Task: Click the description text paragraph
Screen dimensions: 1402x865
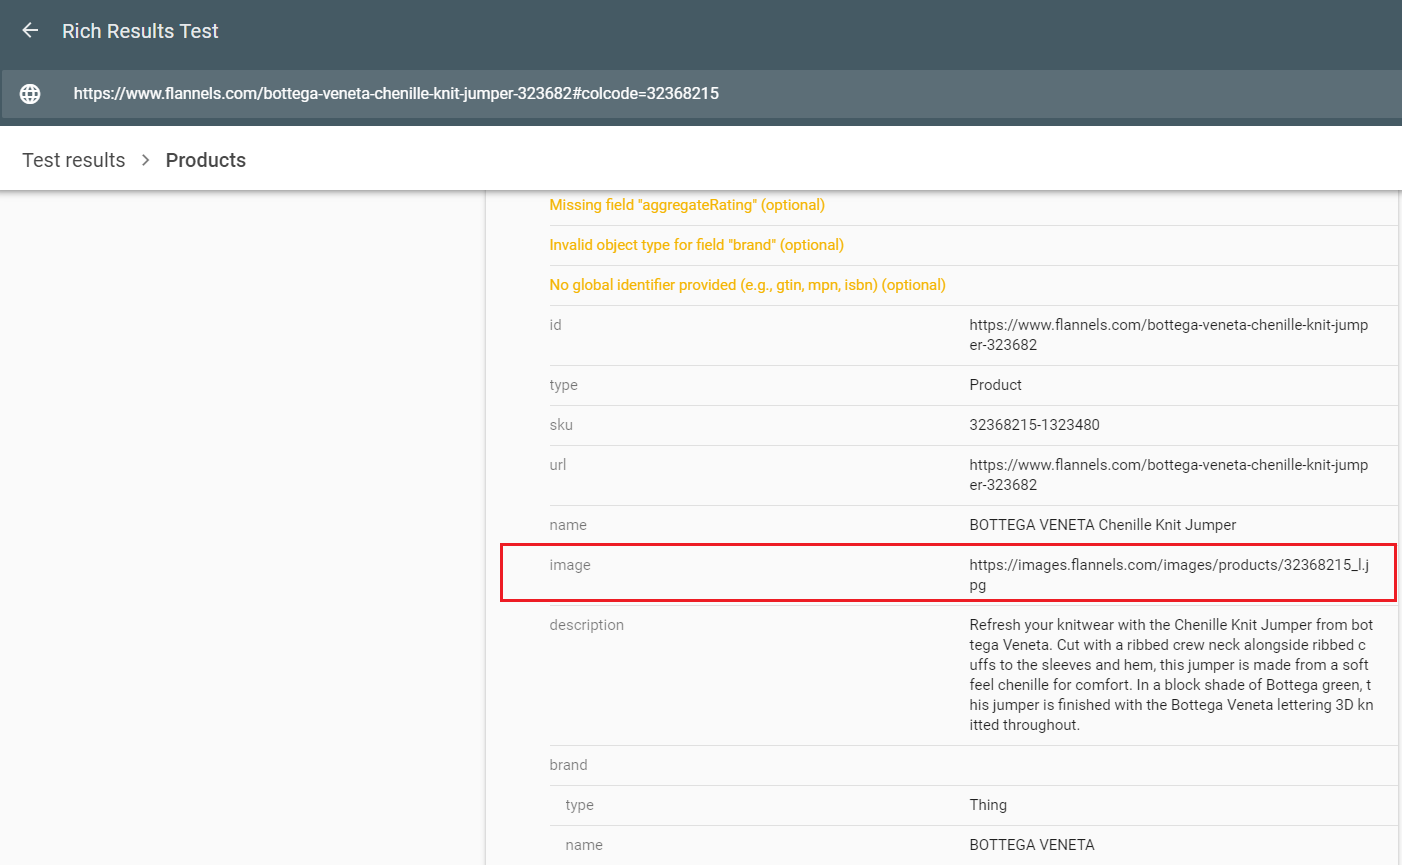Action: (1171, 675)
